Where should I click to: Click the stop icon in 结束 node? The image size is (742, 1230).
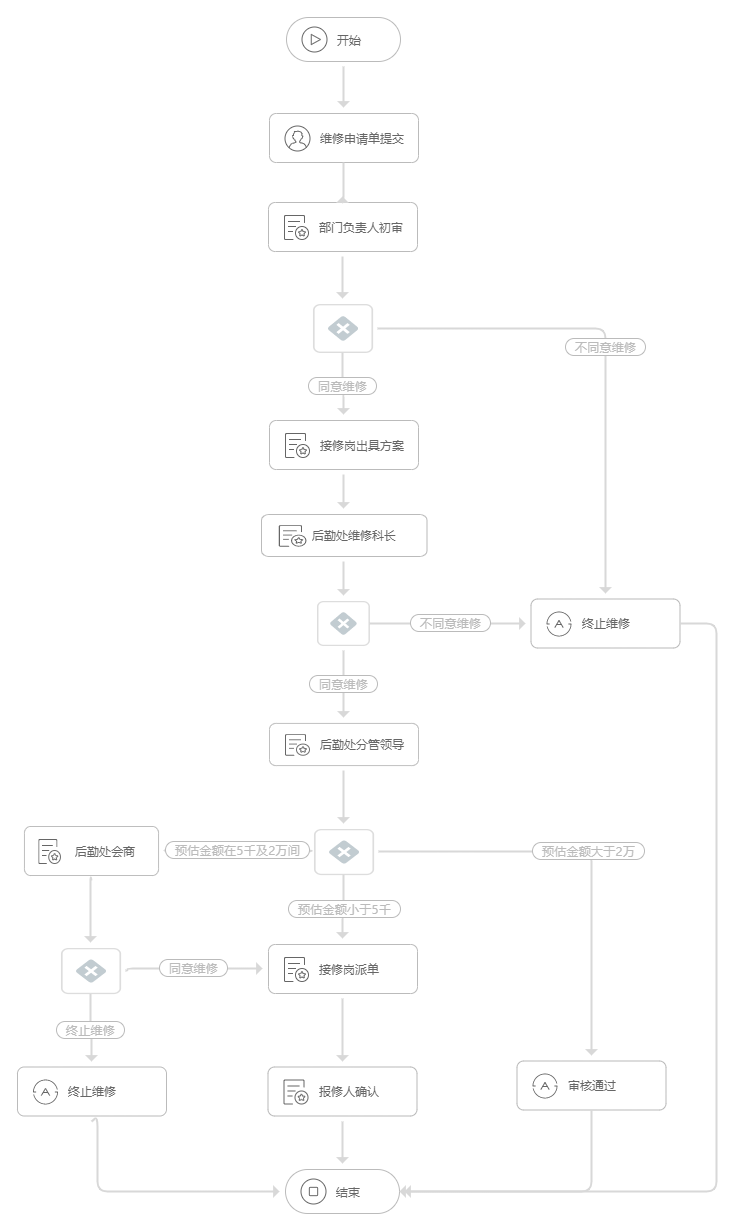[x=313, y=1191]
